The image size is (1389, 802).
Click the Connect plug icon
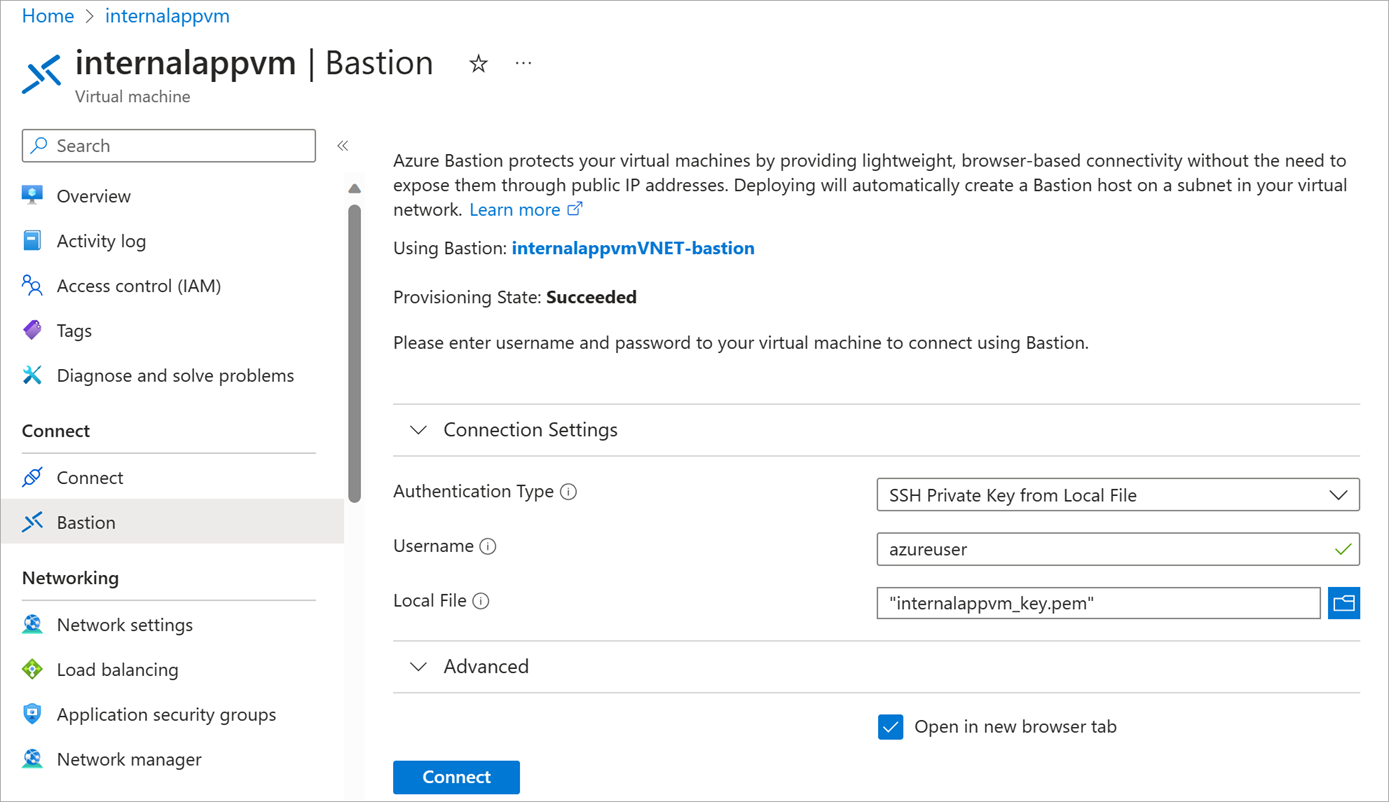pos(32,477)
